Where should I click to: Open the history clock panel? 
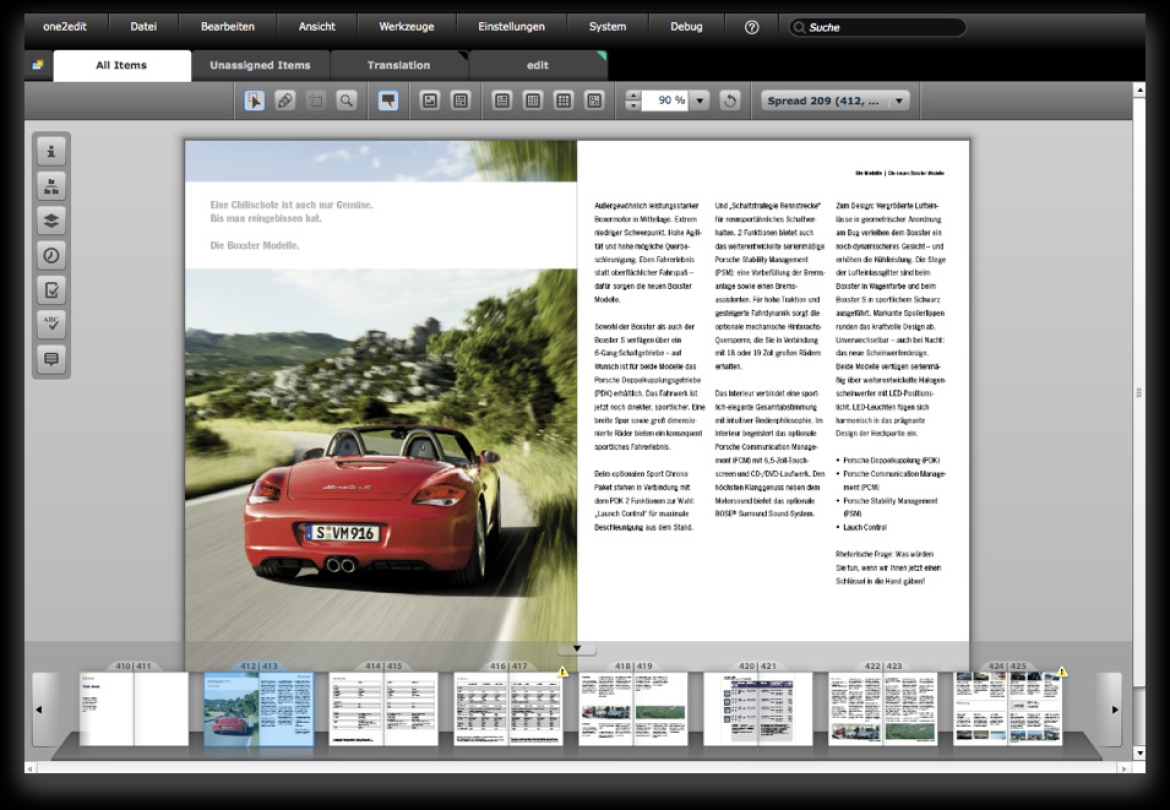click(51, 255)
